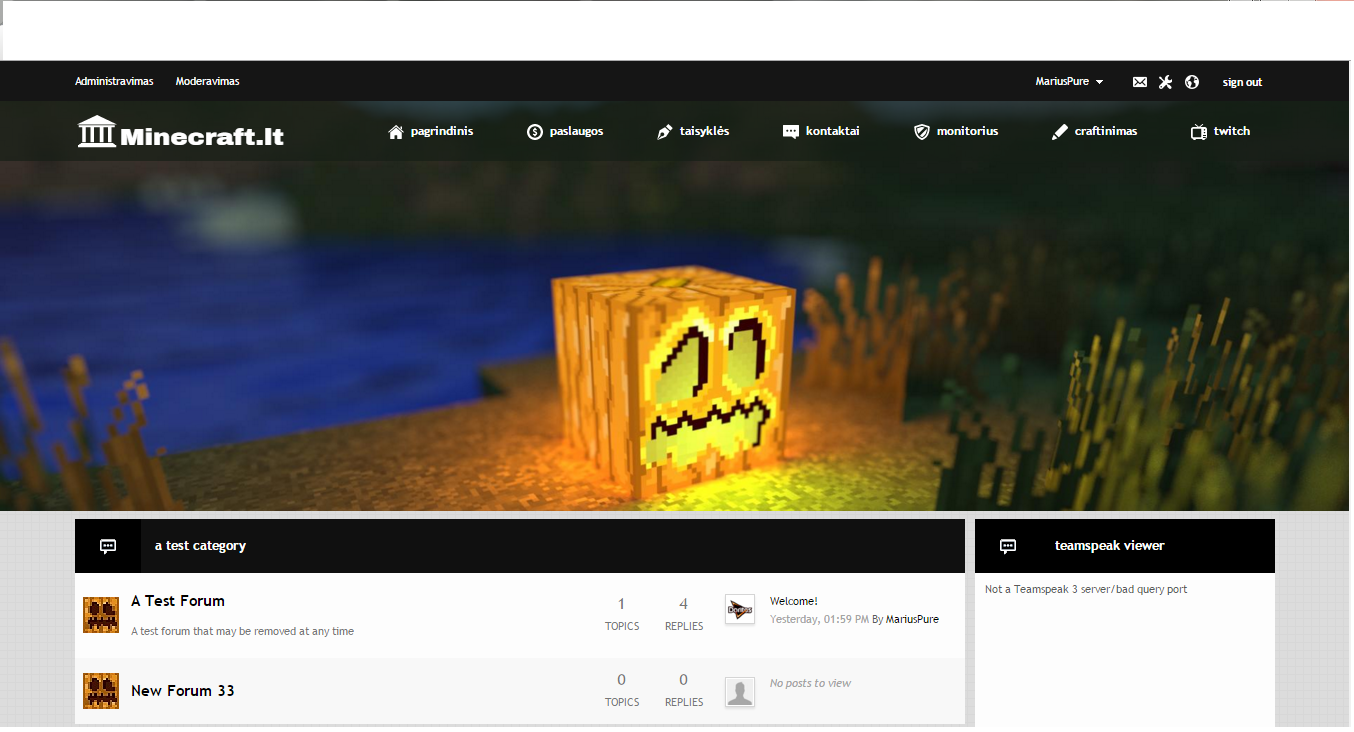This screenshot has width=1354, height=732.
Task: Open the kontaktai page
Action: point(832,131)
